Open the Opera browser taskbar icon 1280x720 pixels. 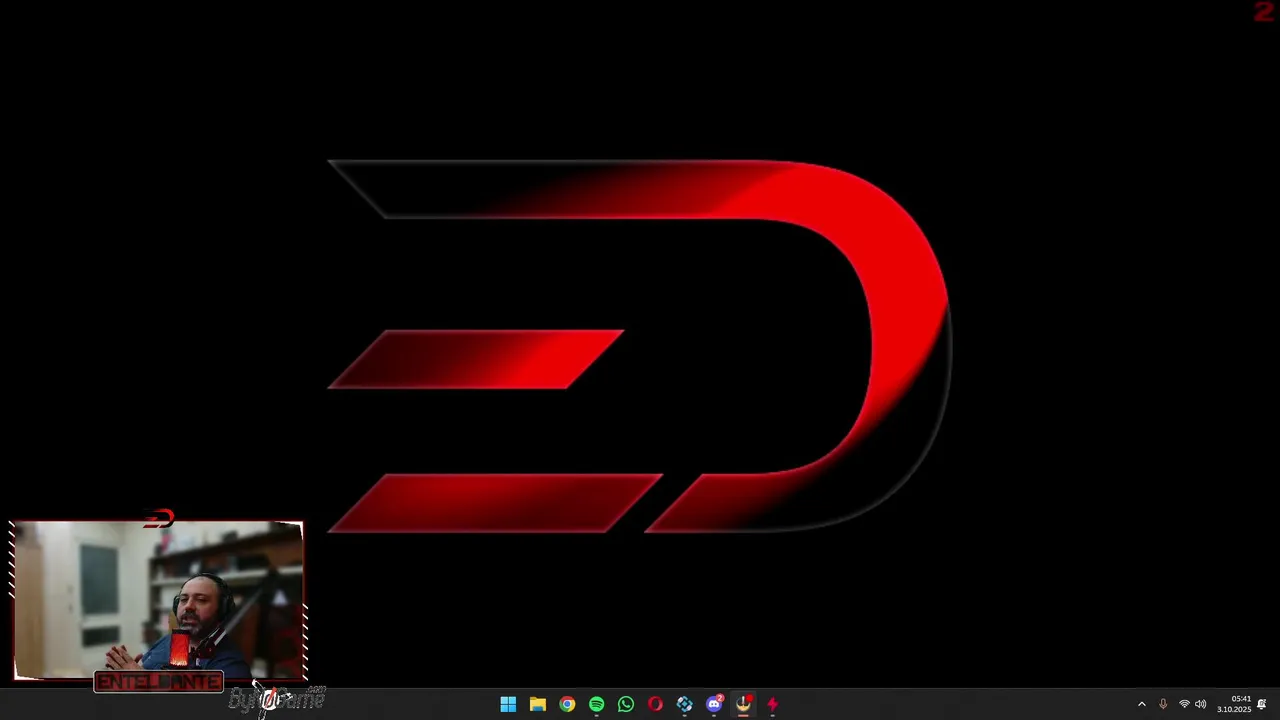click(655, 704)
